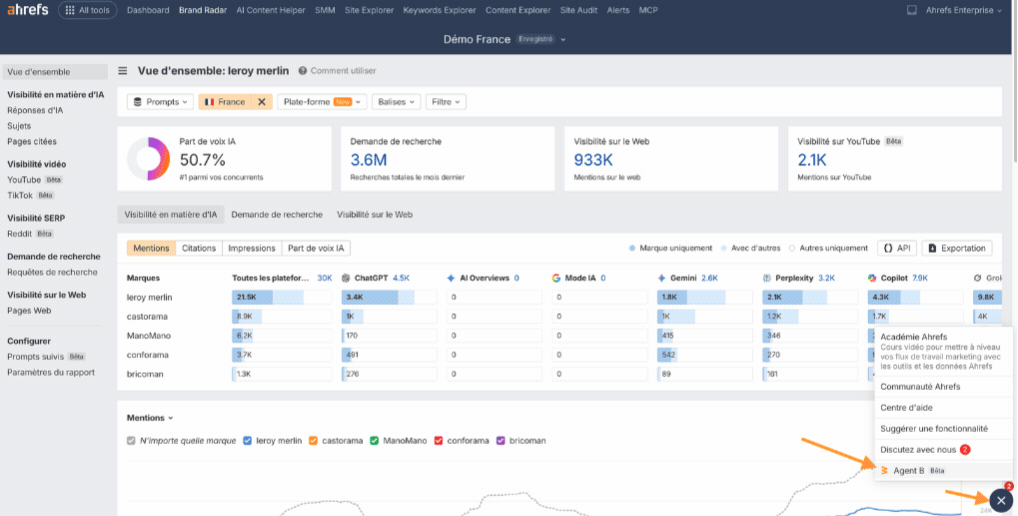
Task: Click the Perplexity icon in table header
Action: coord(767,278)
